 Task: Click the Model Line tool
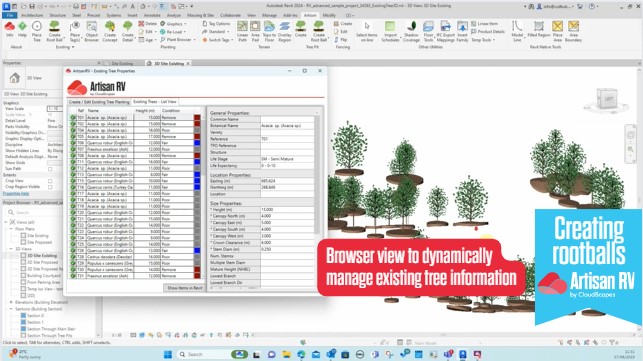517,32
